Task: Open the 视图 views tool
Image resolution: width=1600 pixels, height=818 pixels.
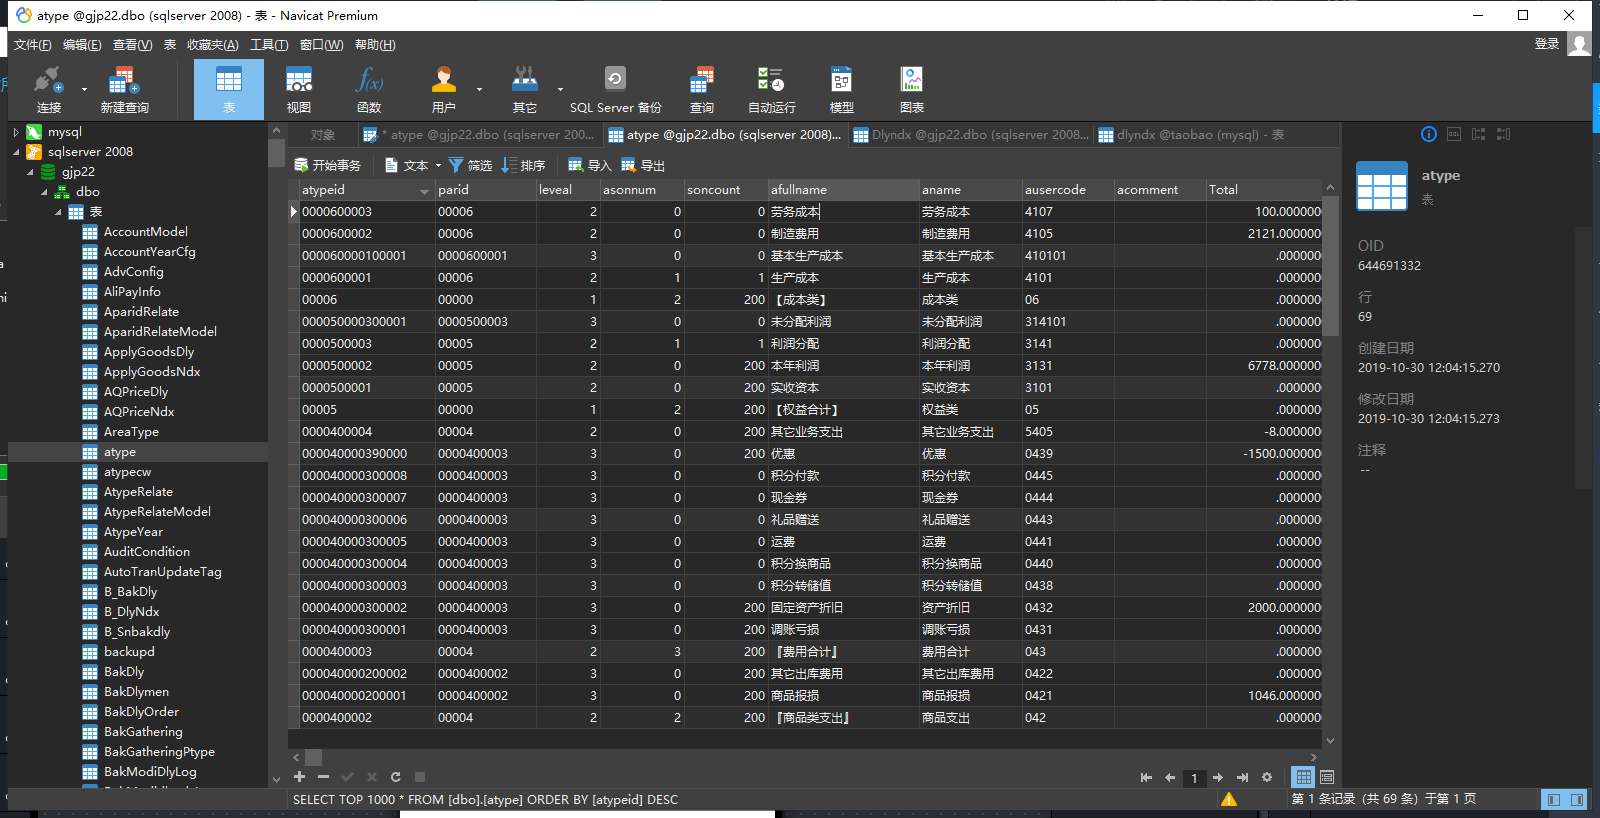Action: [299, 89]
